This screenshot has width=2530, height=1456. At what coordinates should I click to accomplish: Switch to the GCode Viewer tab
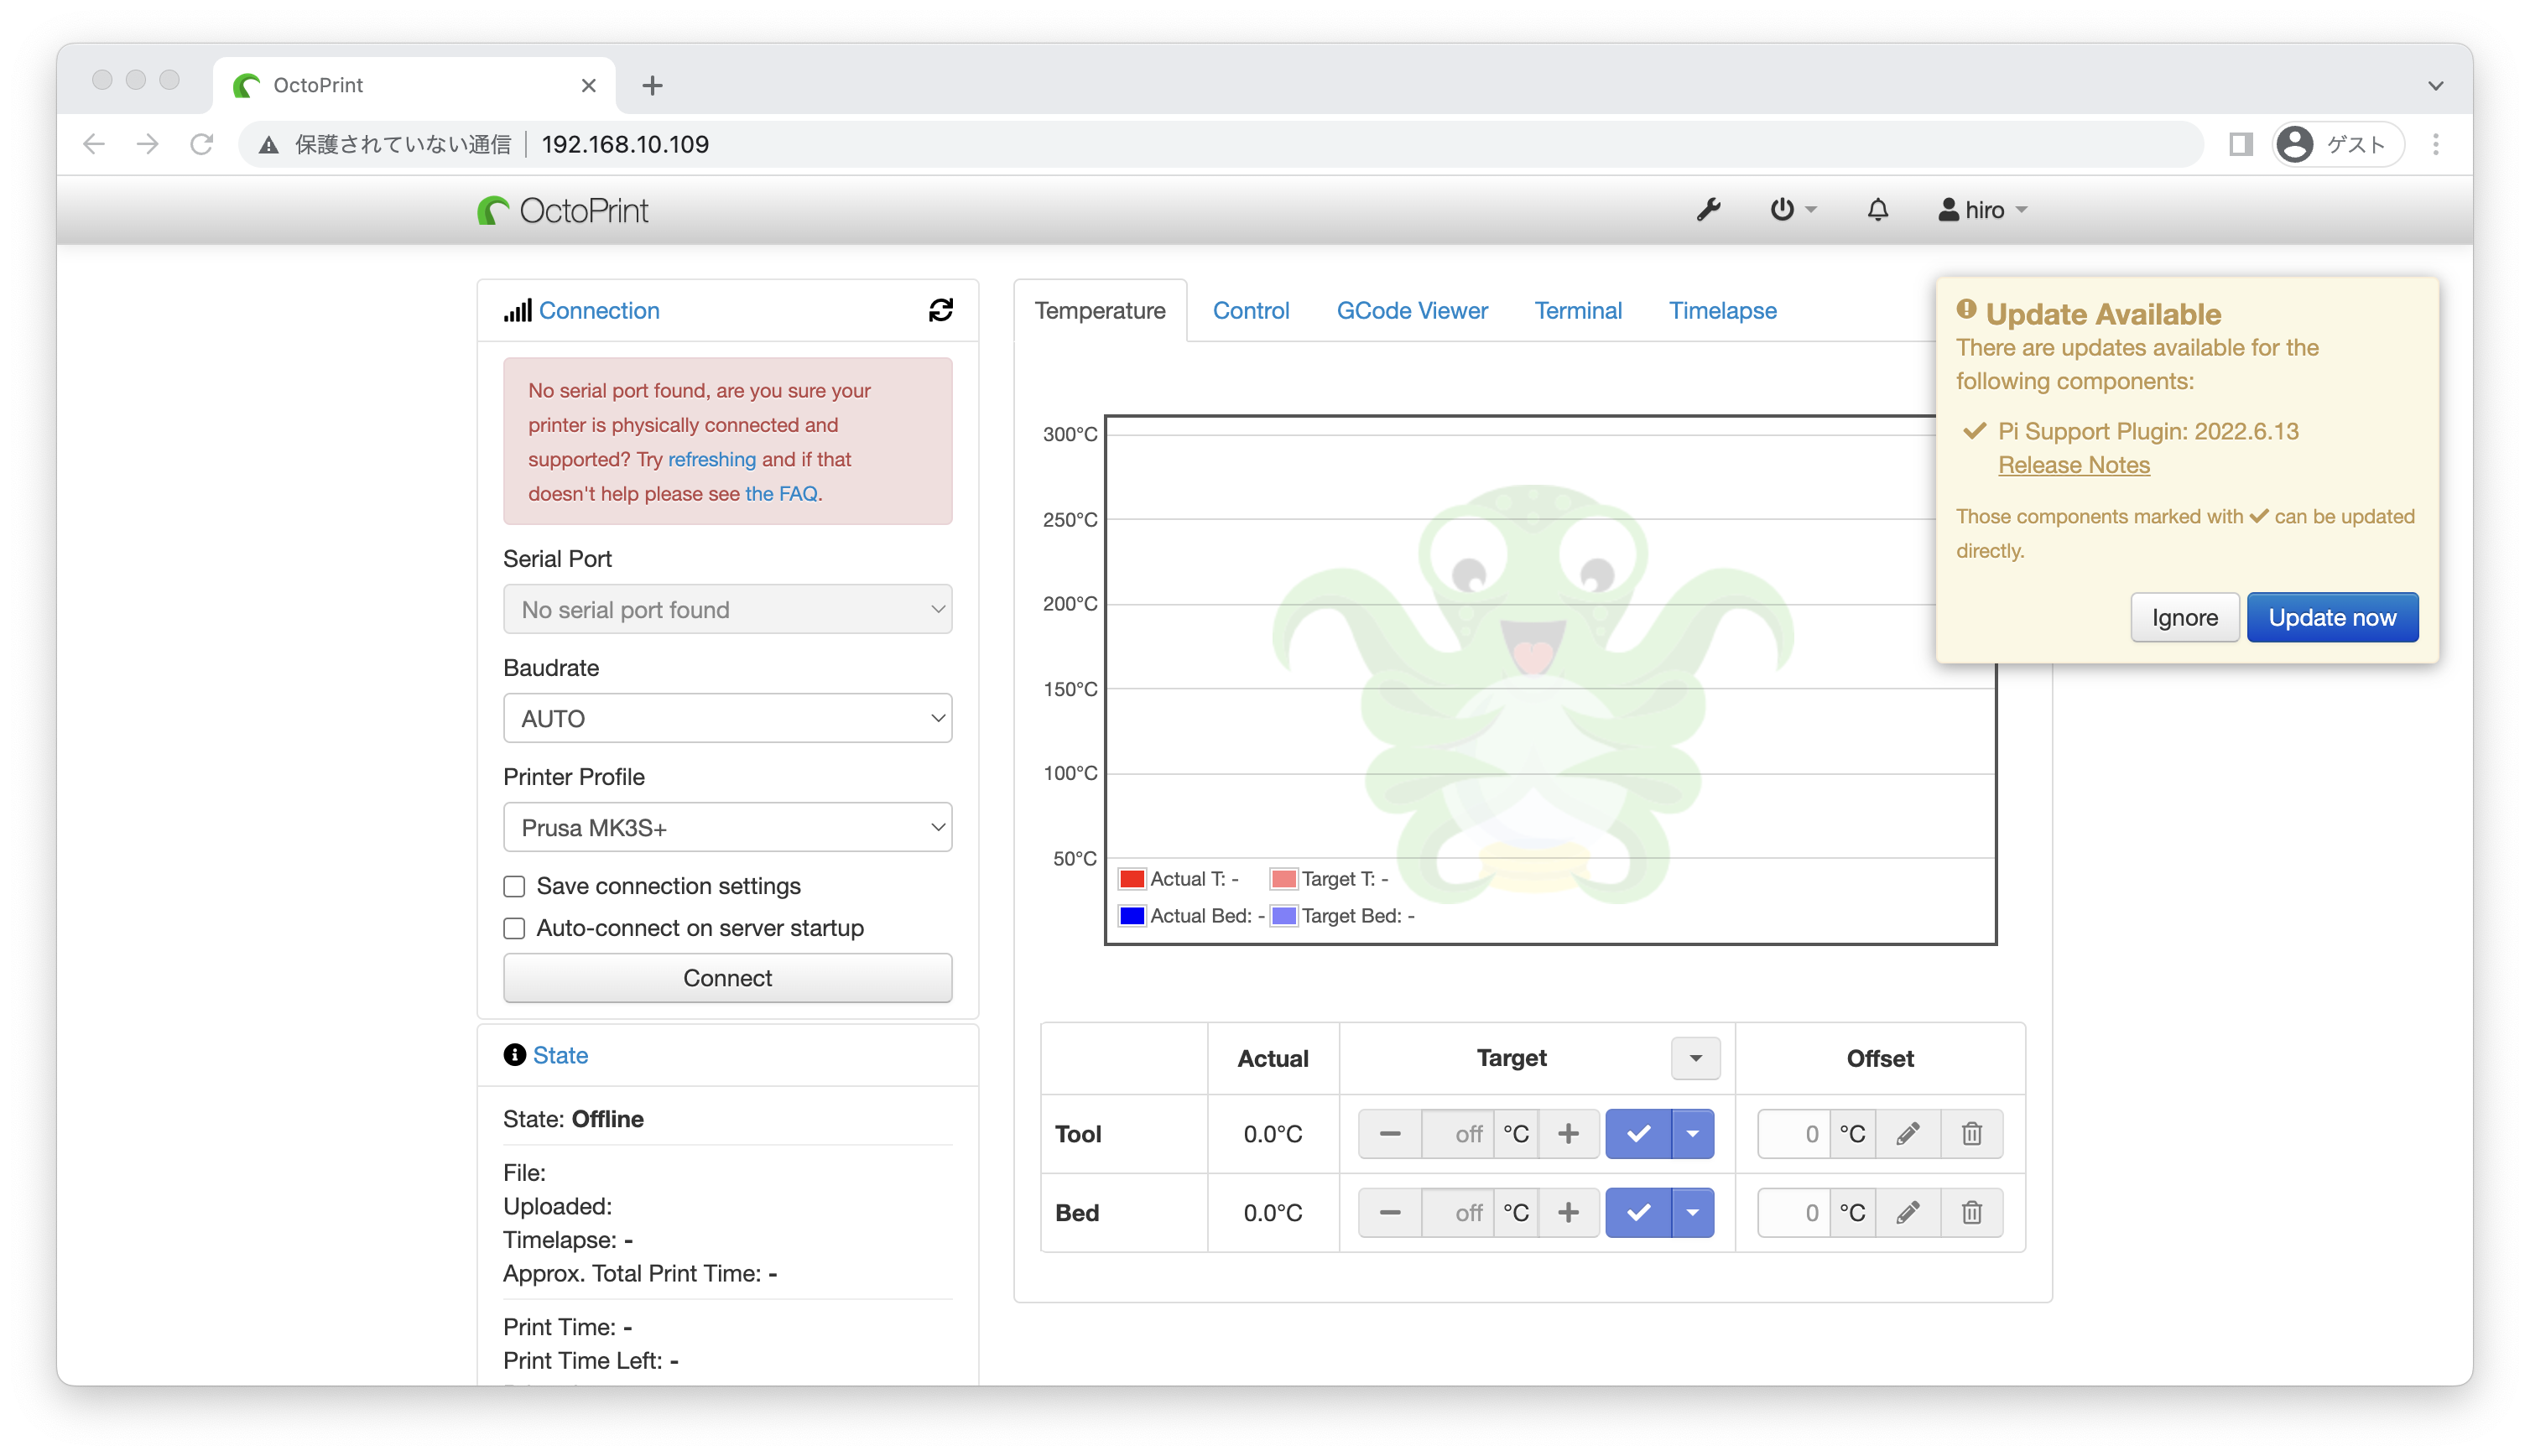point(1411,310)
